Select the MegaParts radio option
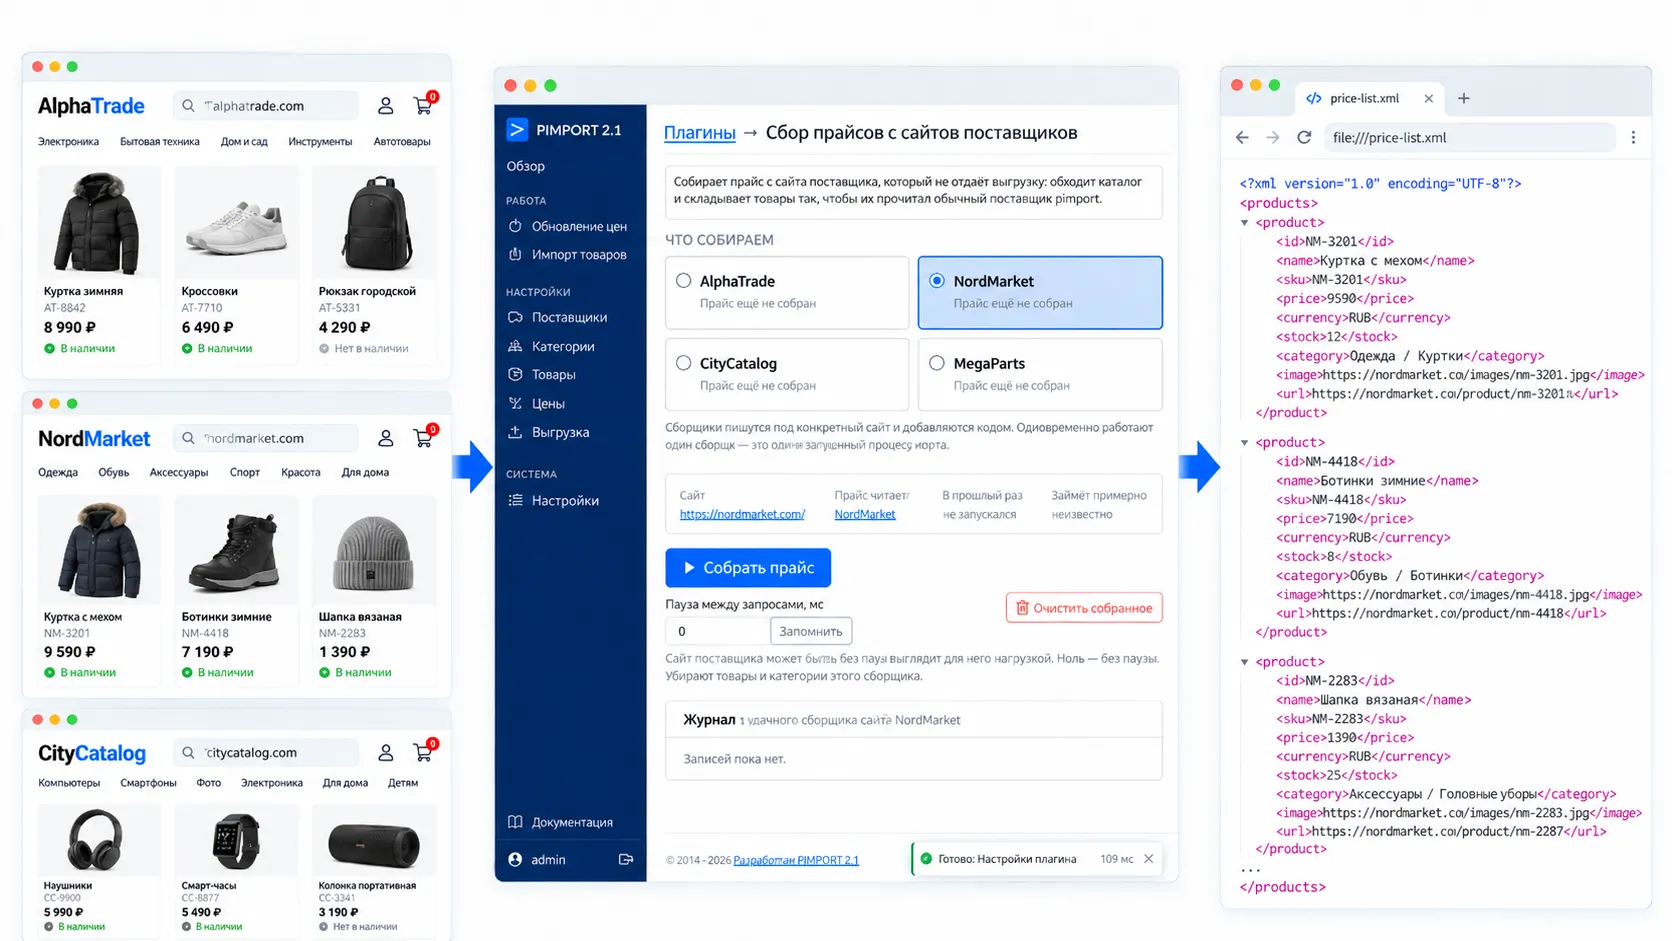This screenshot has height=941, width=1672. pyautogui.click(x=937, y=363)
